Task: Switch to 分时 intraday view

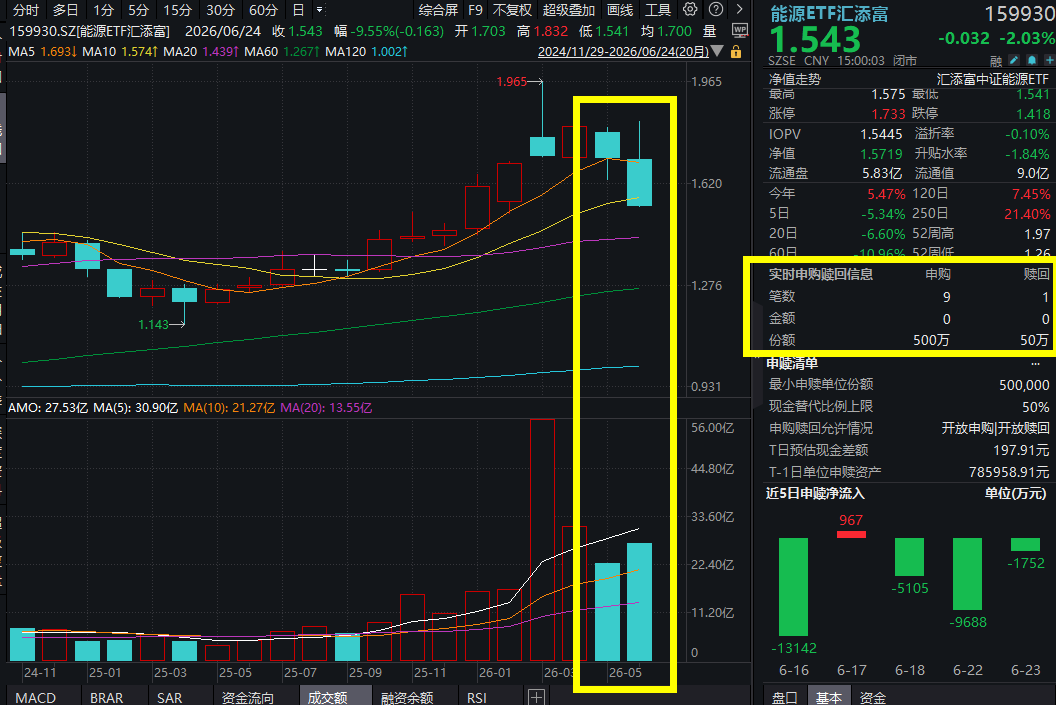Action: (x=26, y=10)
